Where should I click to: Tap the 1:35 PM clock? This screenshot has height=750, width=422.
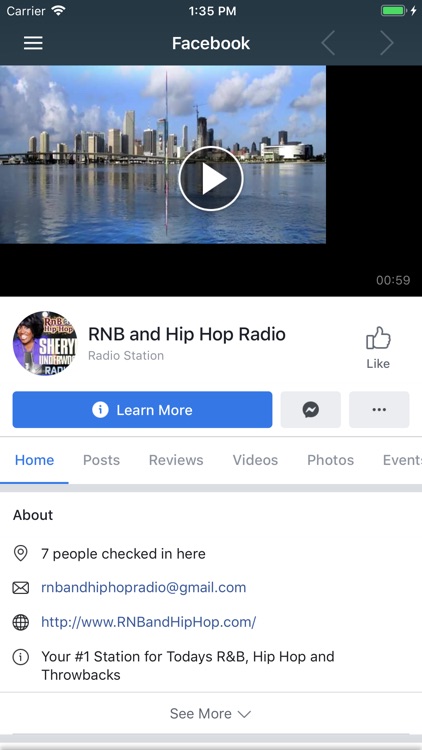[212, 11]
